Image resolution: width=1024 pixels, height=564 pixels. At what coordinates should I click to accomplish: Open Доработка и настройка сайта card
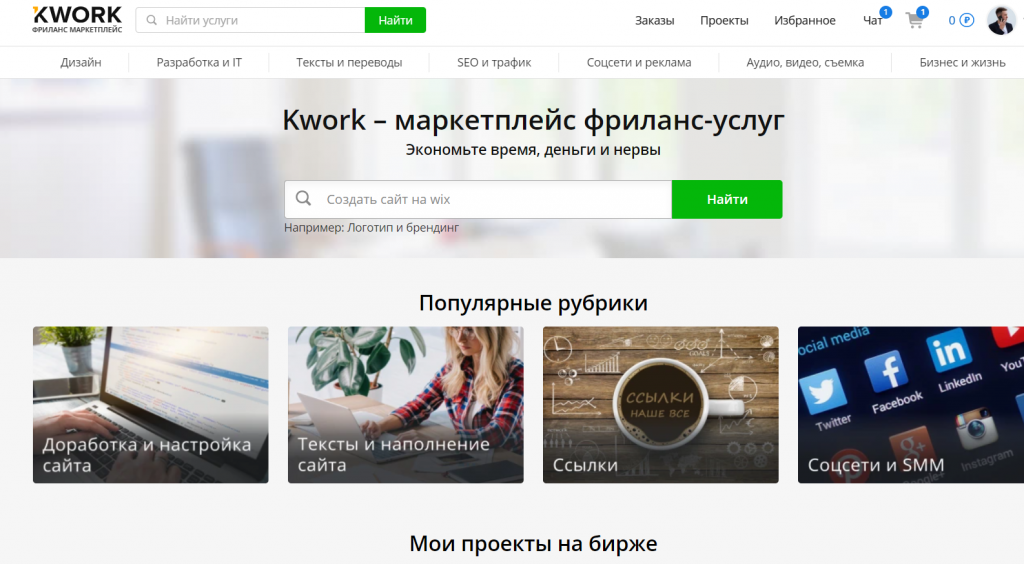click(x=150, y=405)
